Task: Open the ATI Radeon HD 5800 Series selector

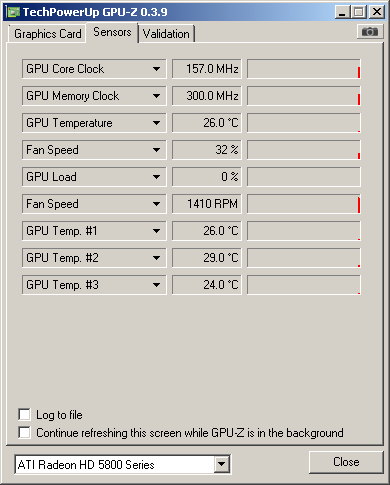Action: [x=123, y=464]
